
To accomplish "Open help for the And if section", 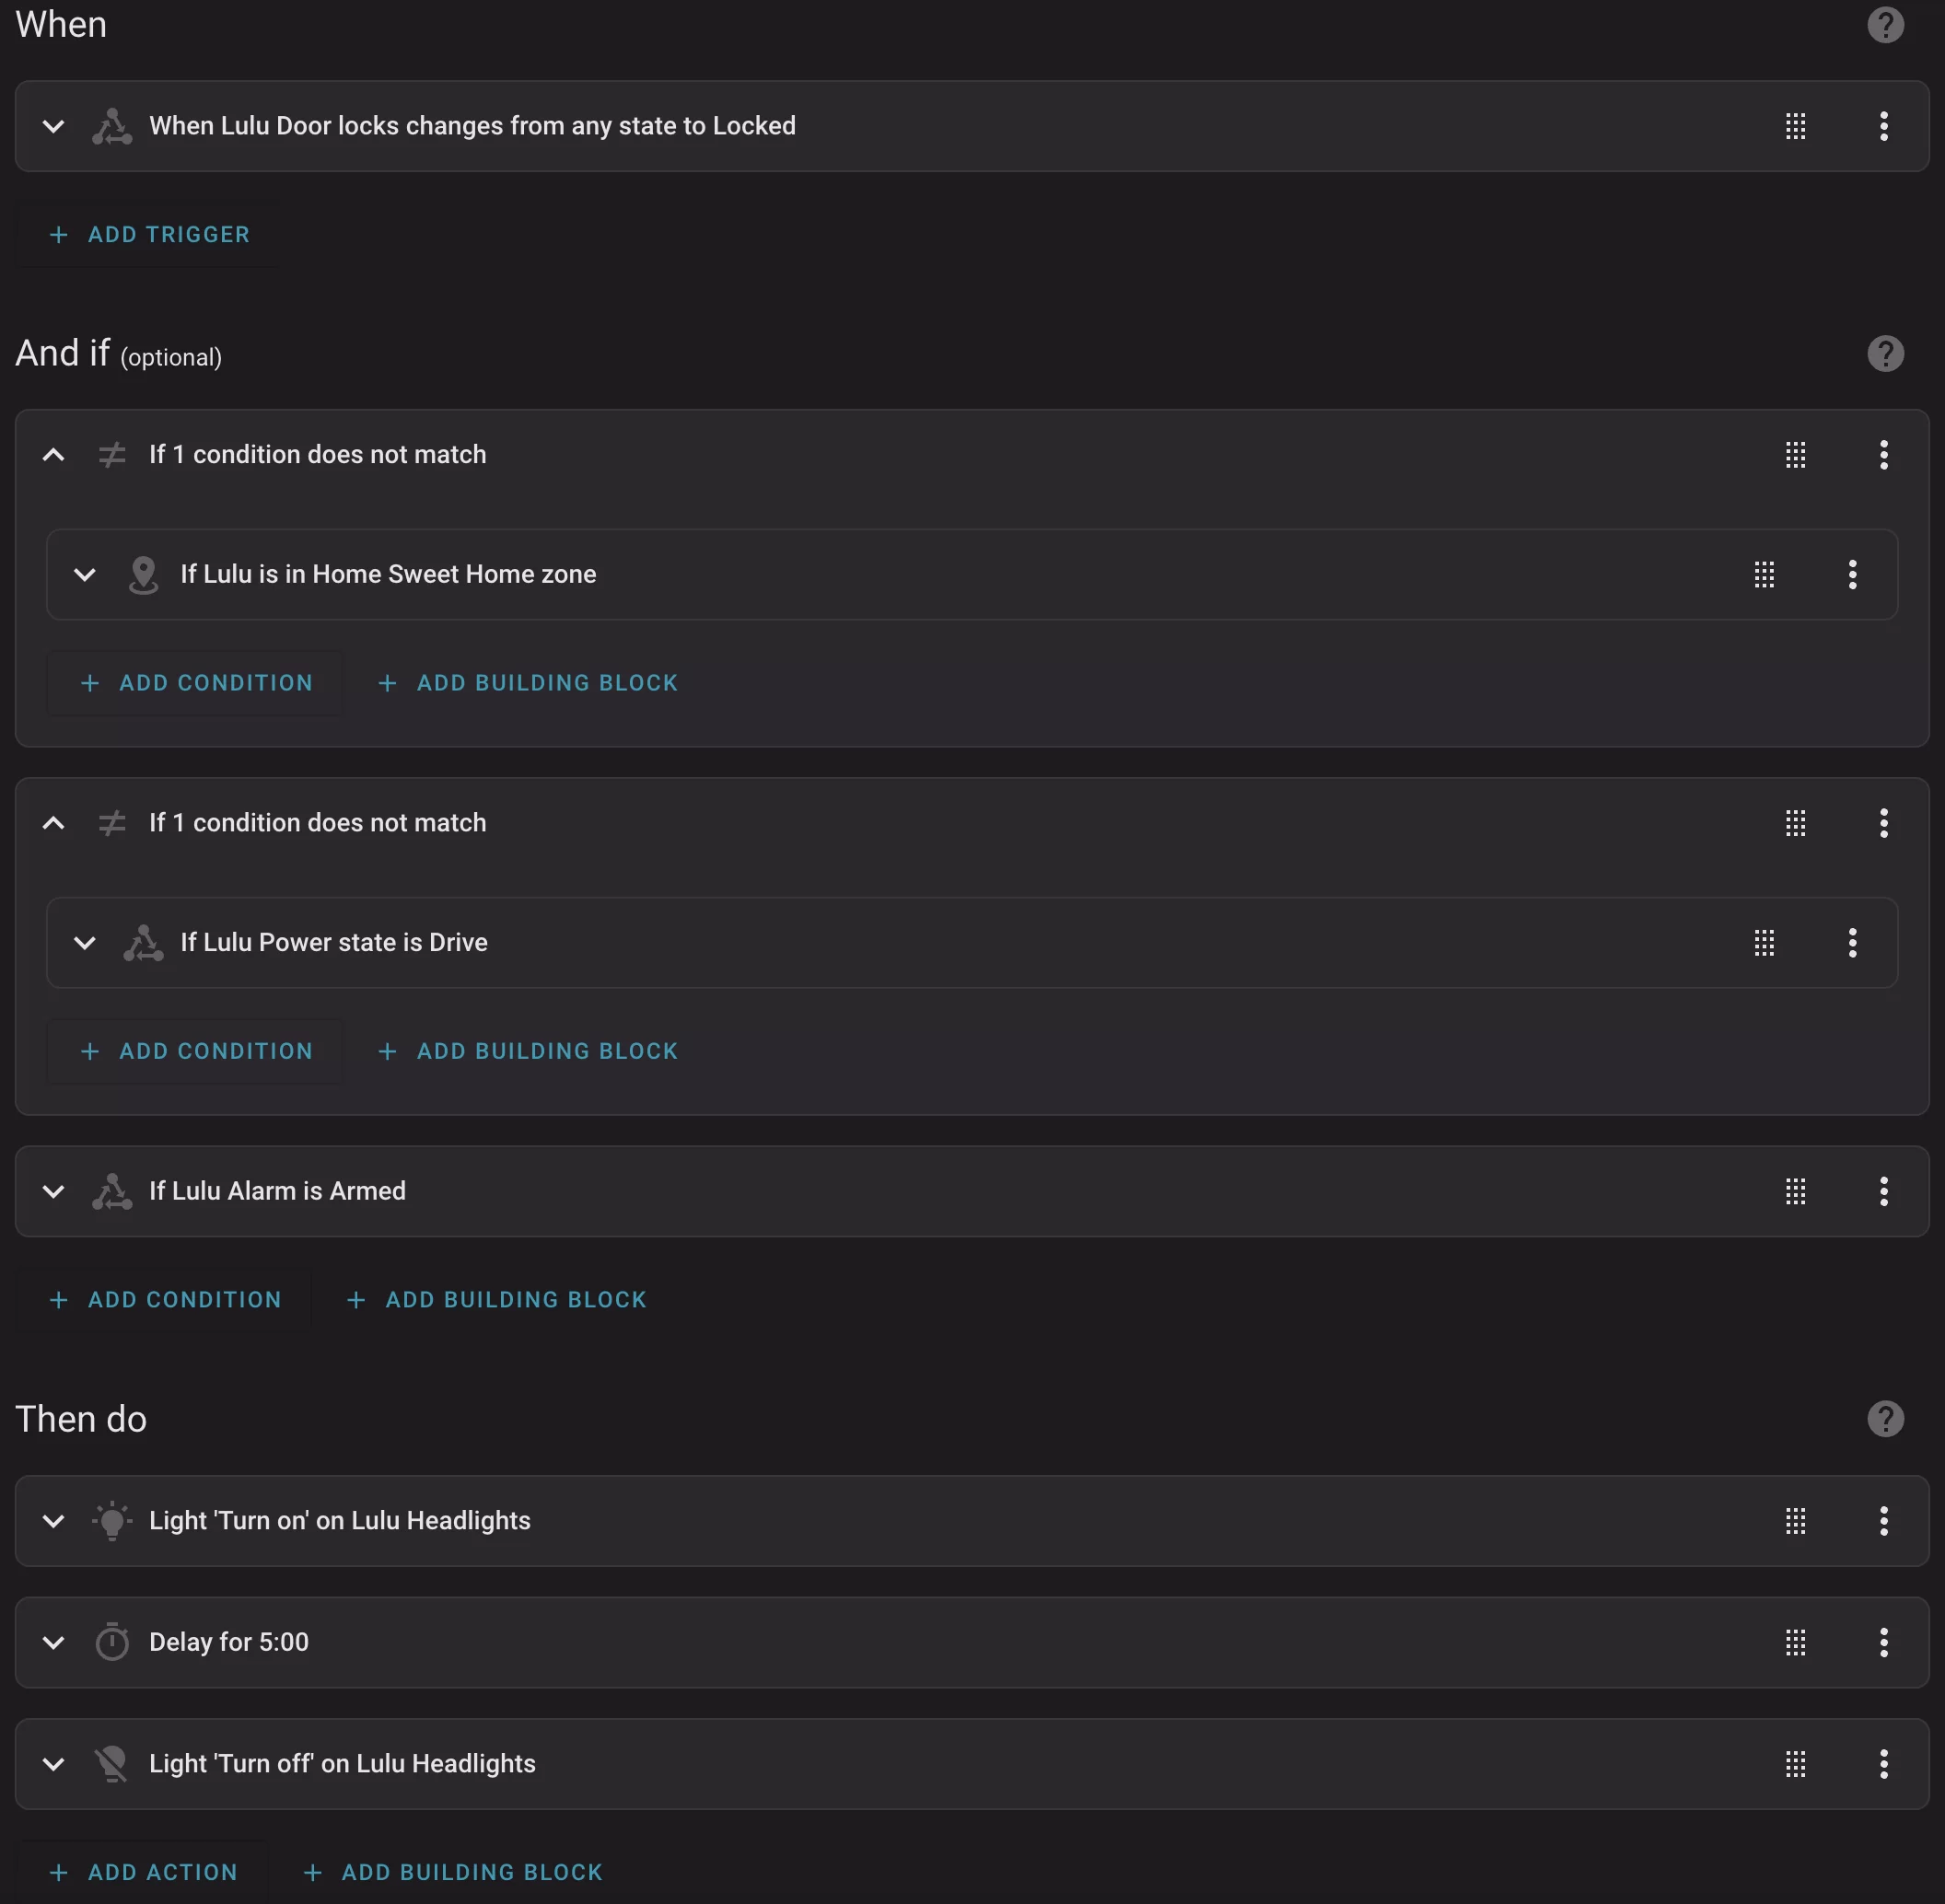I will pyautogui.click(x=1885, y=353).
